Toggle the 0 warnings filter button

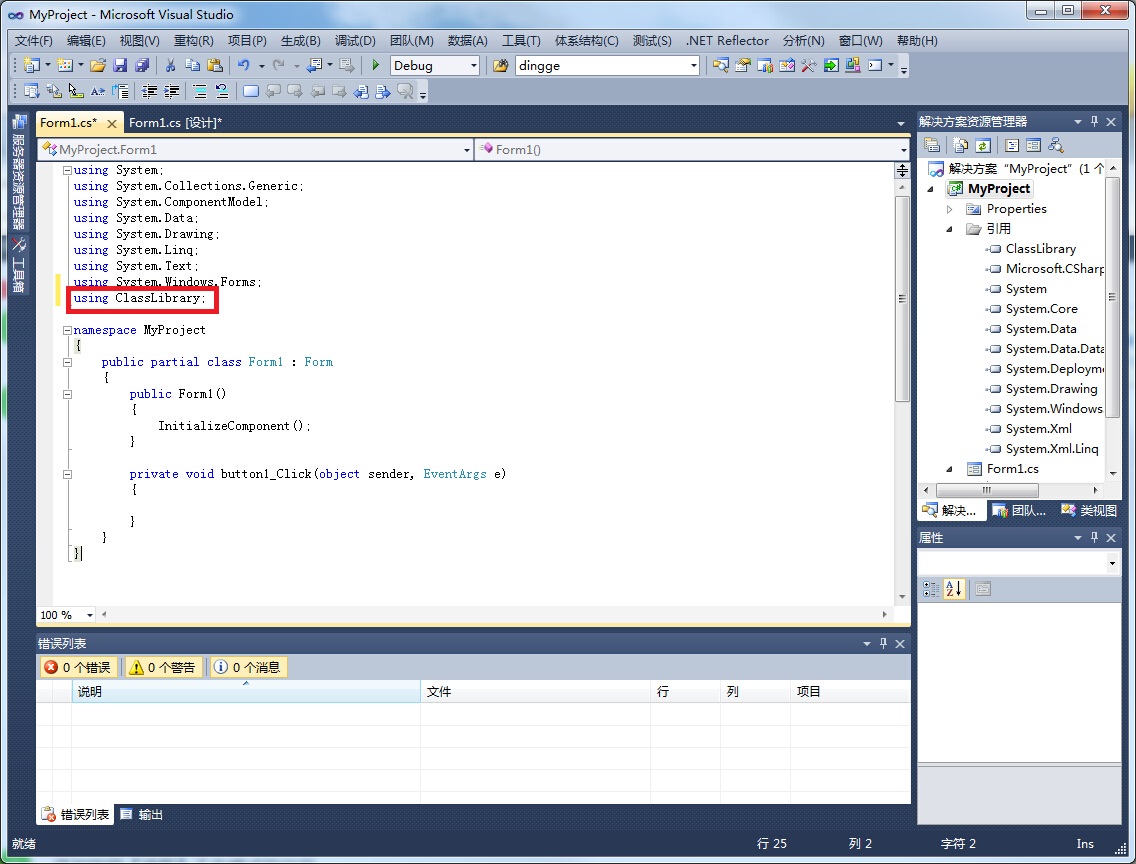(162, 667)
